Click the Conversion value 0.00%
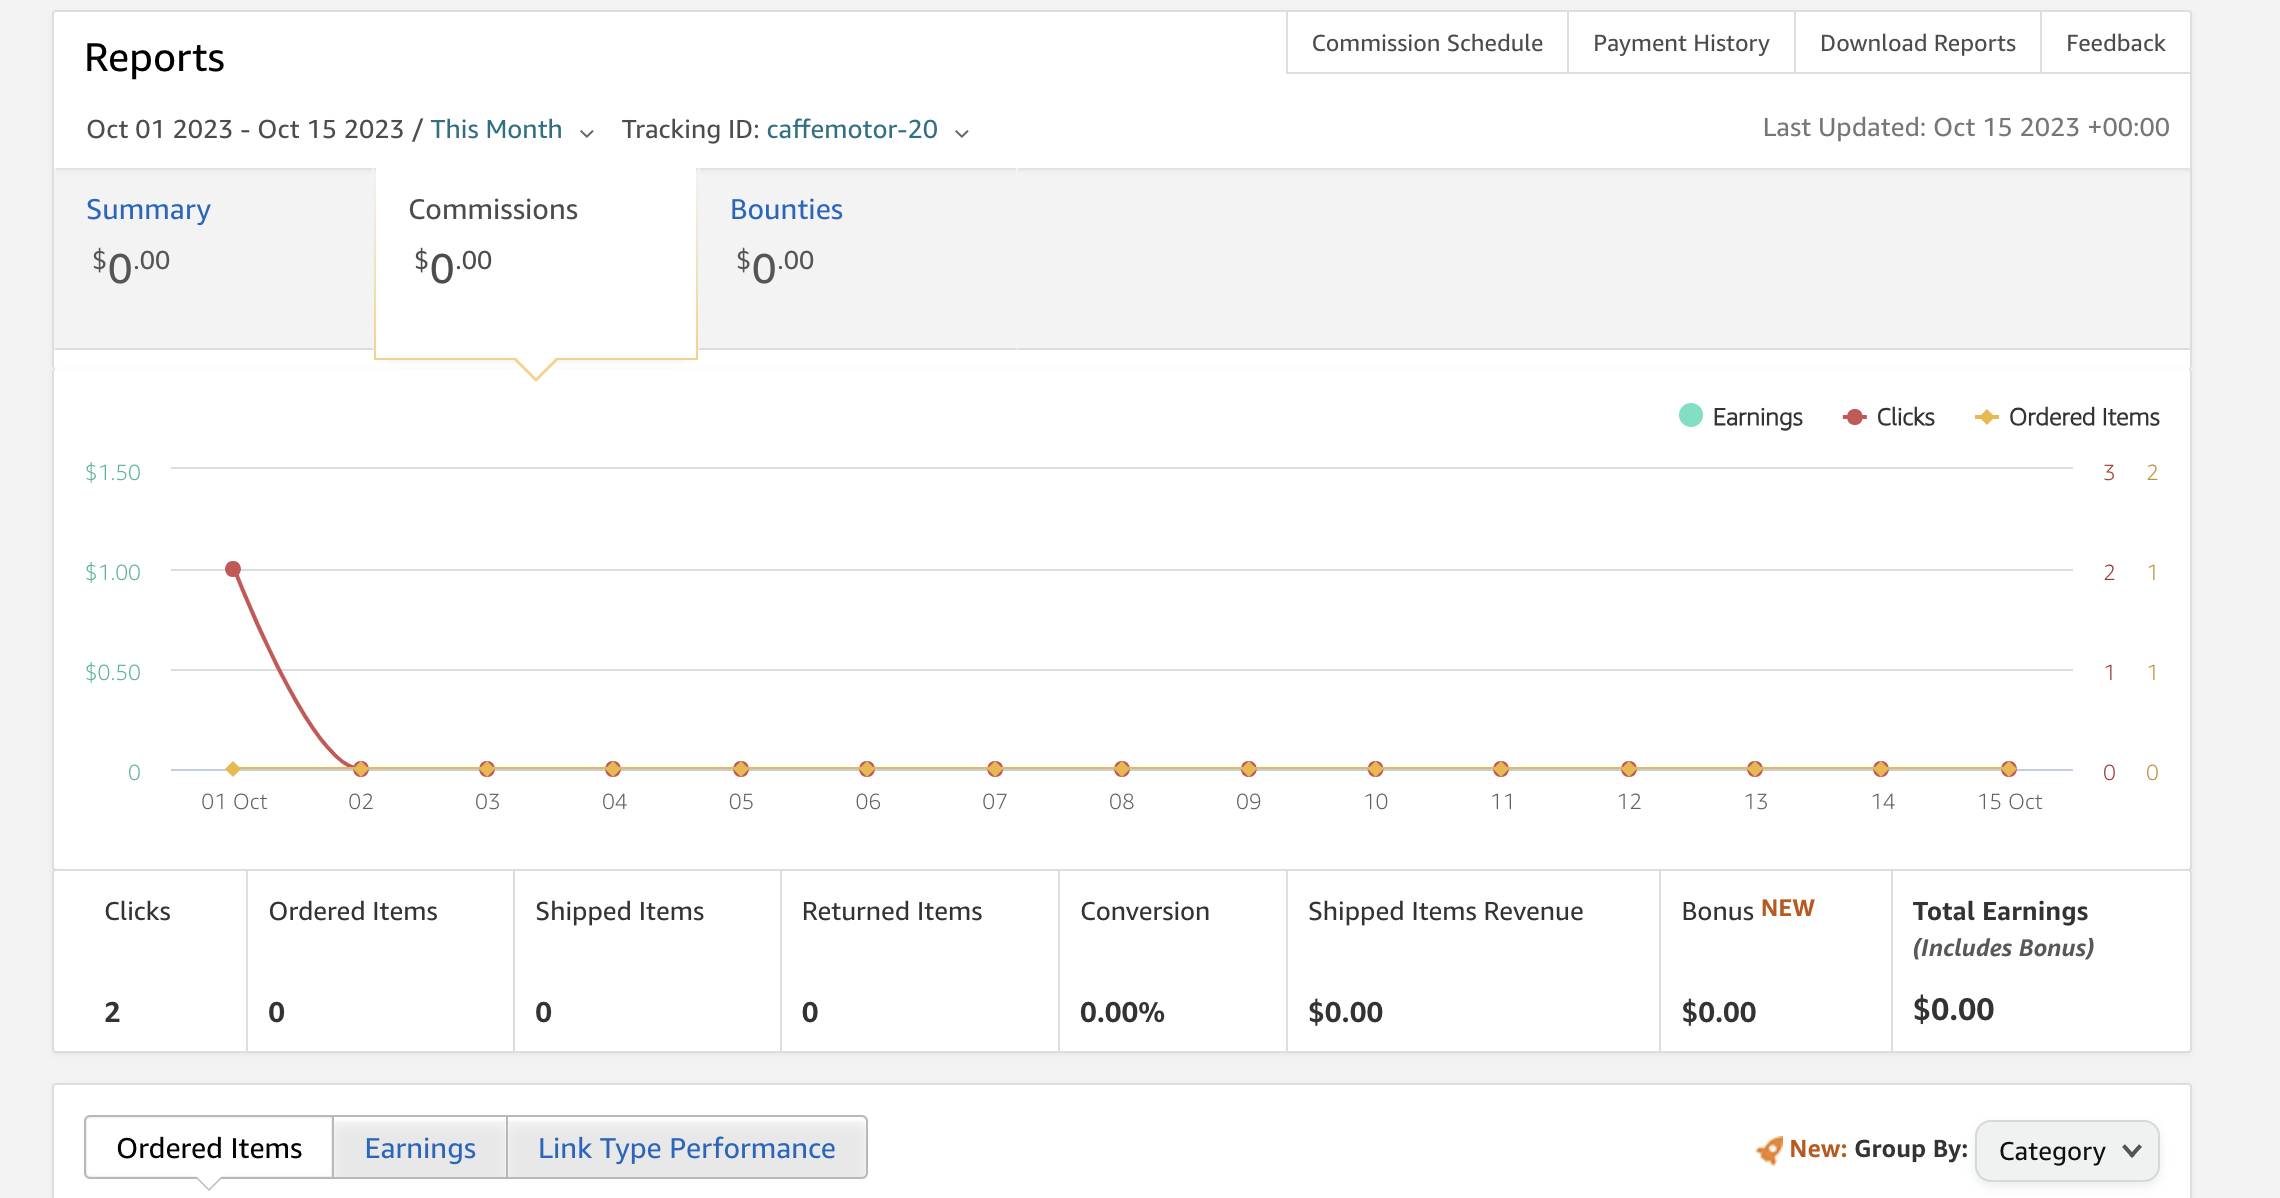Image resolution: width=2280 pixels, height=1198 pixels. [x=1122, y=1012]
